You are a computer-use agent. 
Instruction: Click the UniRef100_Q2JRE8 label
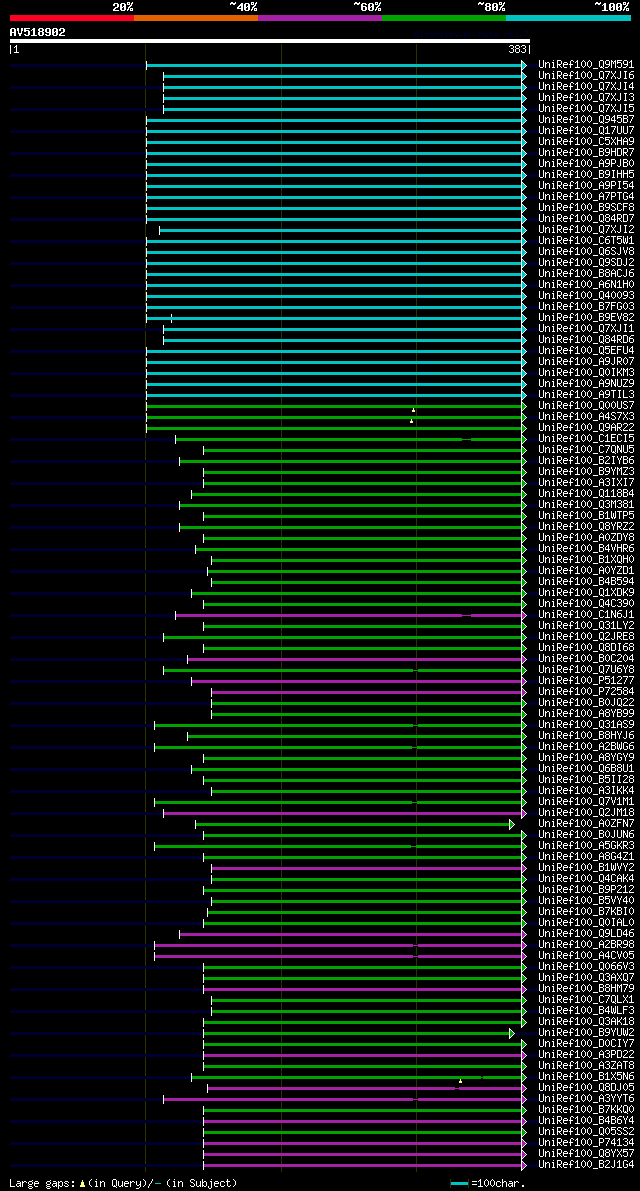pos(585,637)
